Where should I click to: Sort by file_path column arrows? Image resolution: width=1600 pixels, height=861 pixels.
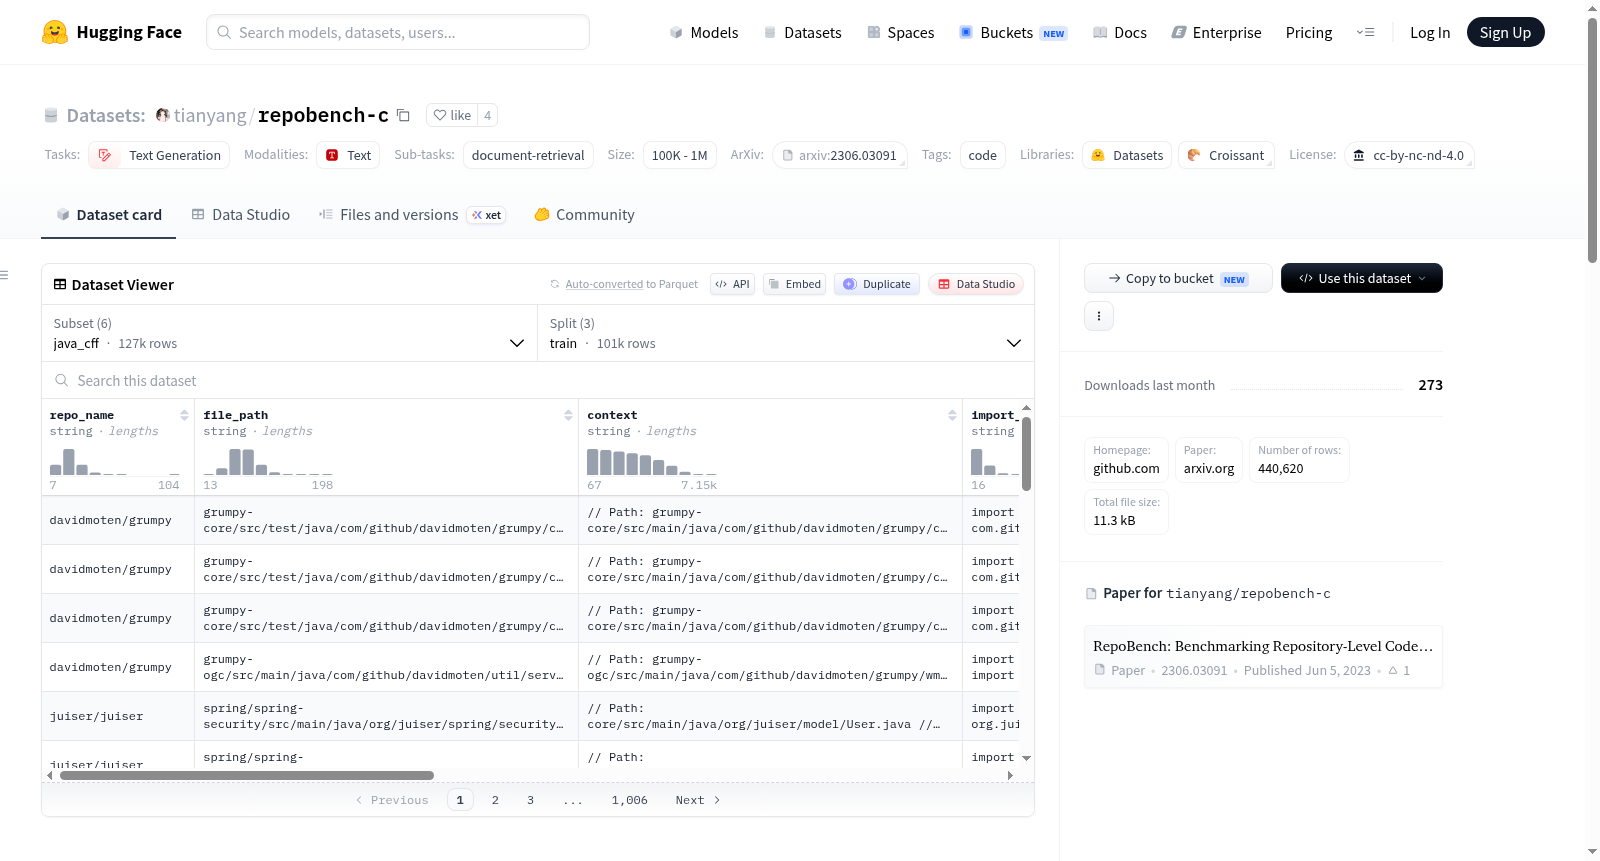pyautogui.click(x=568, y=415)
